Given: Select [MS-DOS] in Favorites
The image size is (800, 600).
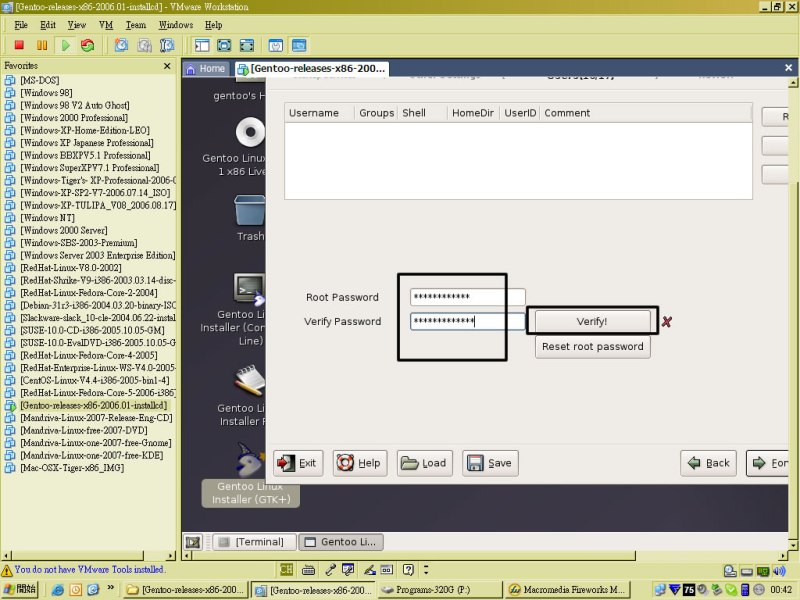Looking at the screenshot, I should point(40,80).
